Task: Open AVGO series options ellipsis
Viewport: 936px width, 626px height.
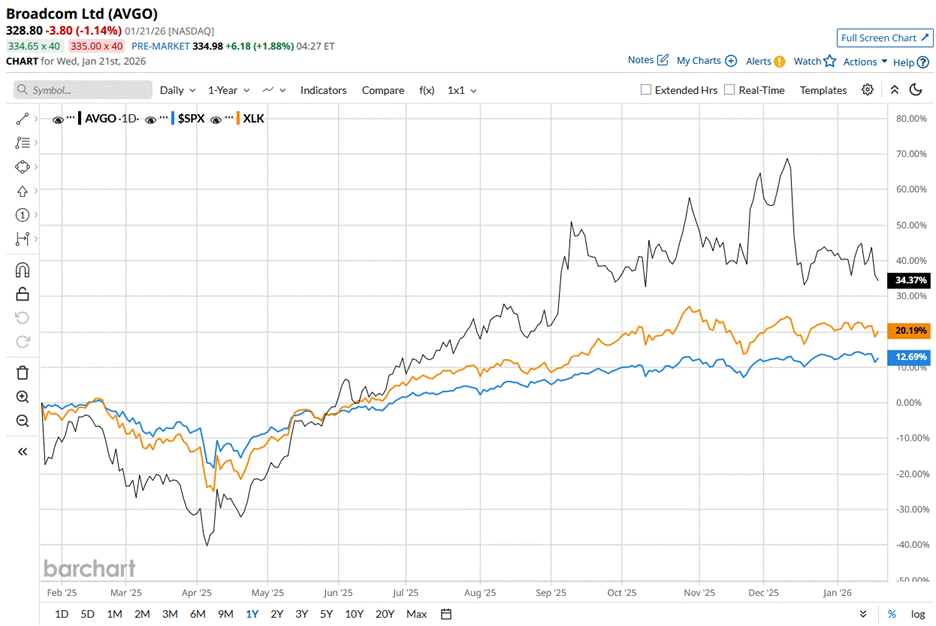Action: [70, 117]
